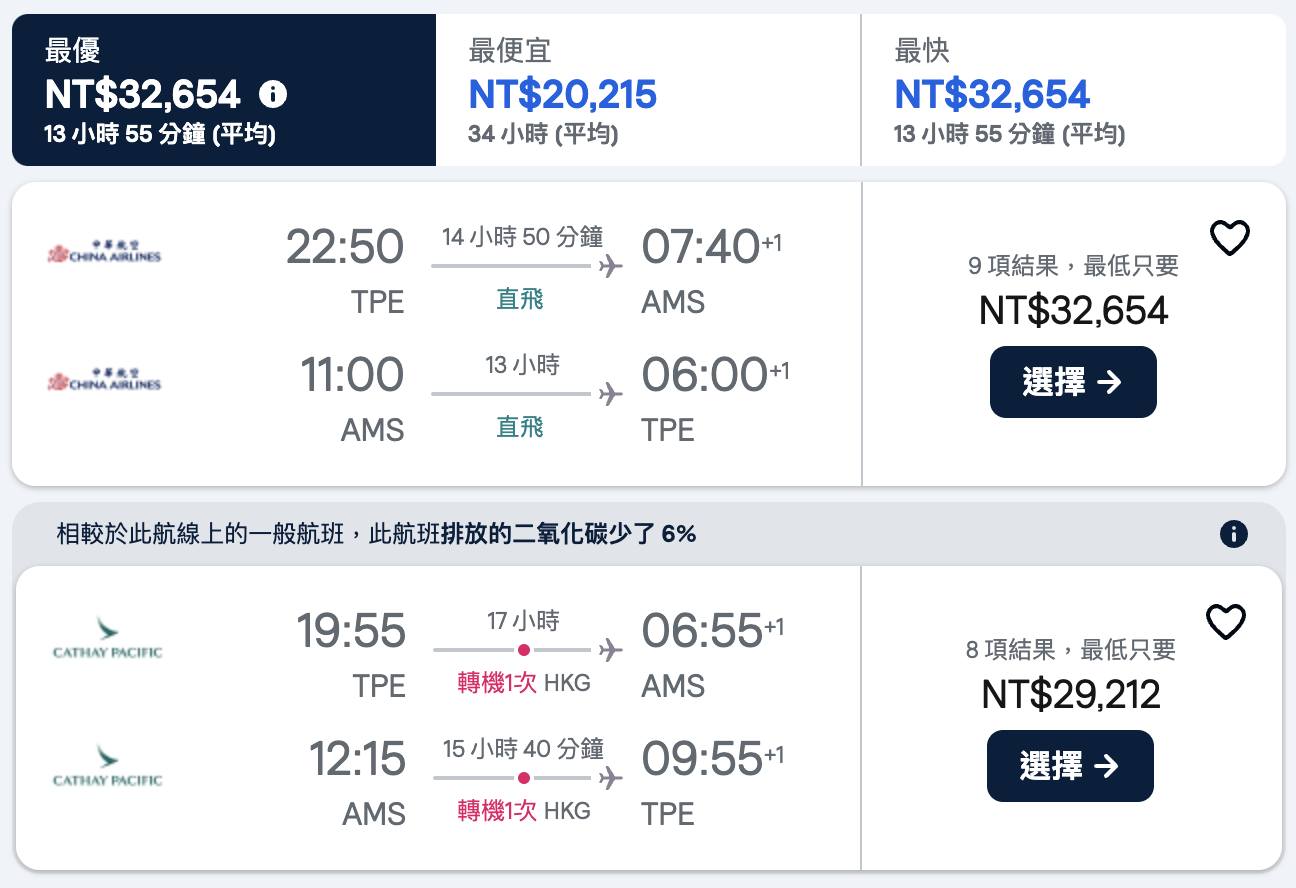The image size is (1296, 888).
Task: Select the 最優 sorting tab
Action: point(224,90)
